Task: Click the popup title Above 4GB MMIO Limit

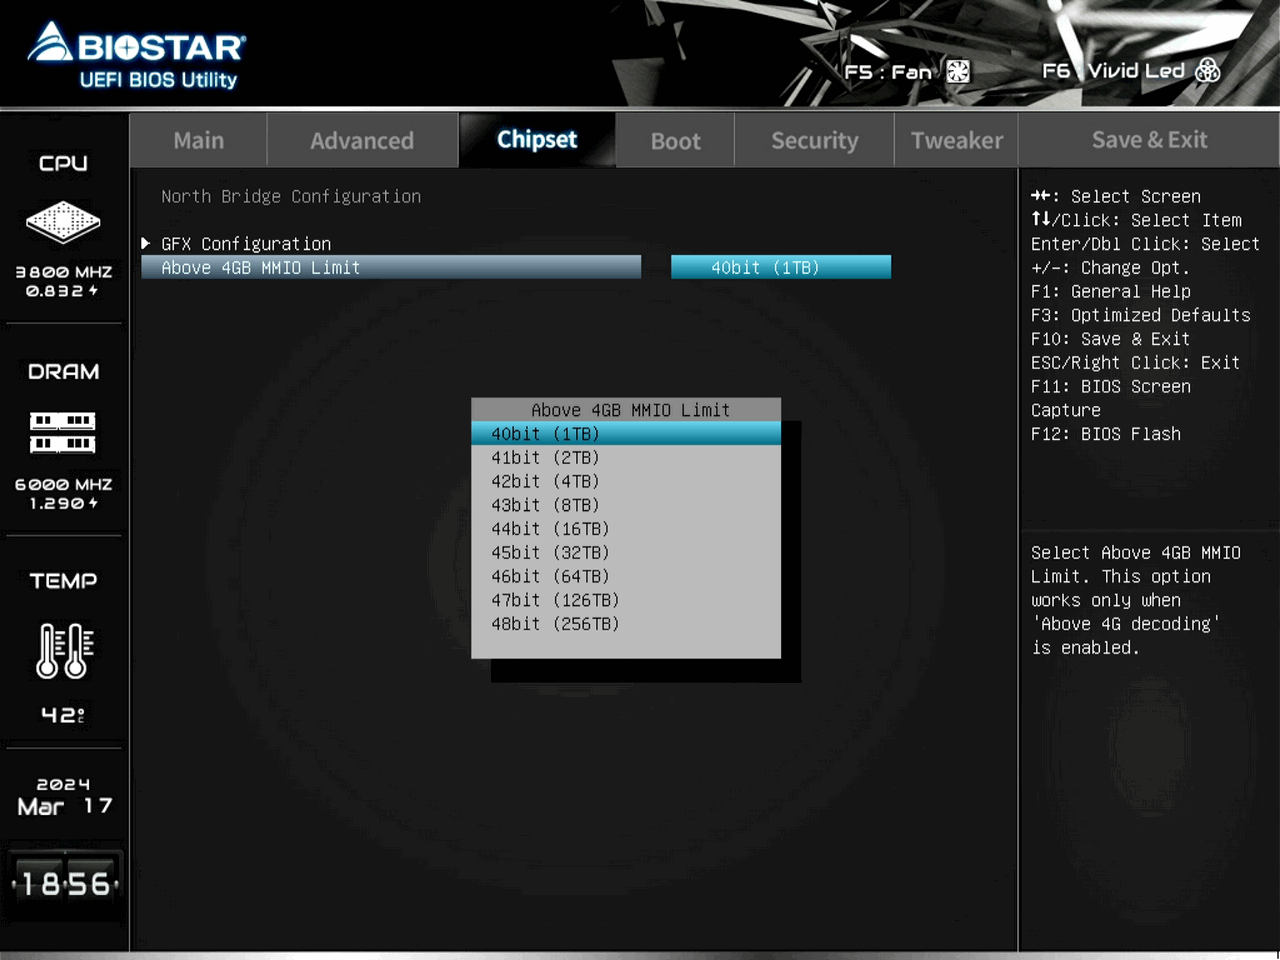Action: [x=630, y=410]
